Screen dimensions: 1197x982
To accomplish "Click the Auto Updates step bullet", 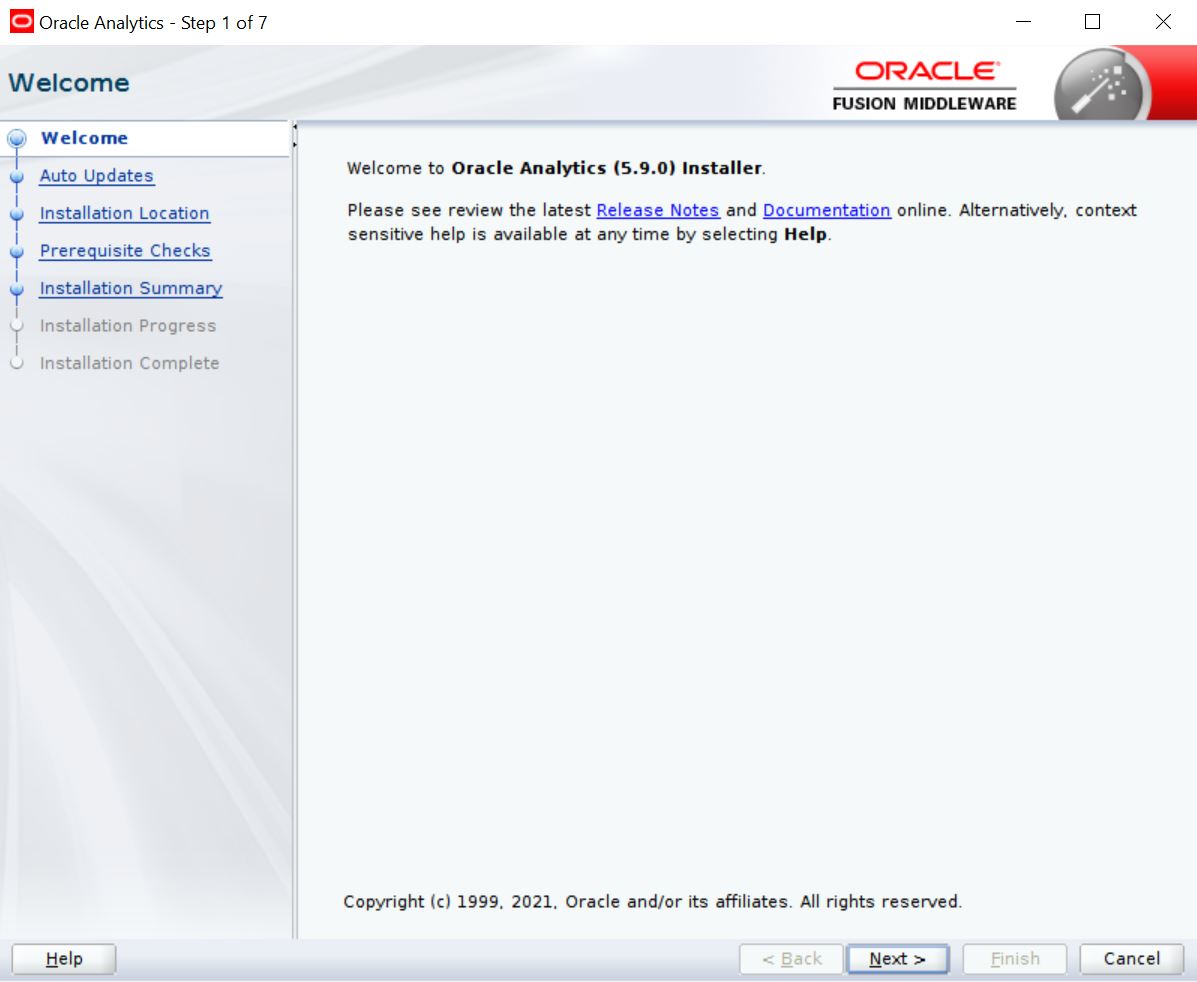I will click(x=17, y=176).
